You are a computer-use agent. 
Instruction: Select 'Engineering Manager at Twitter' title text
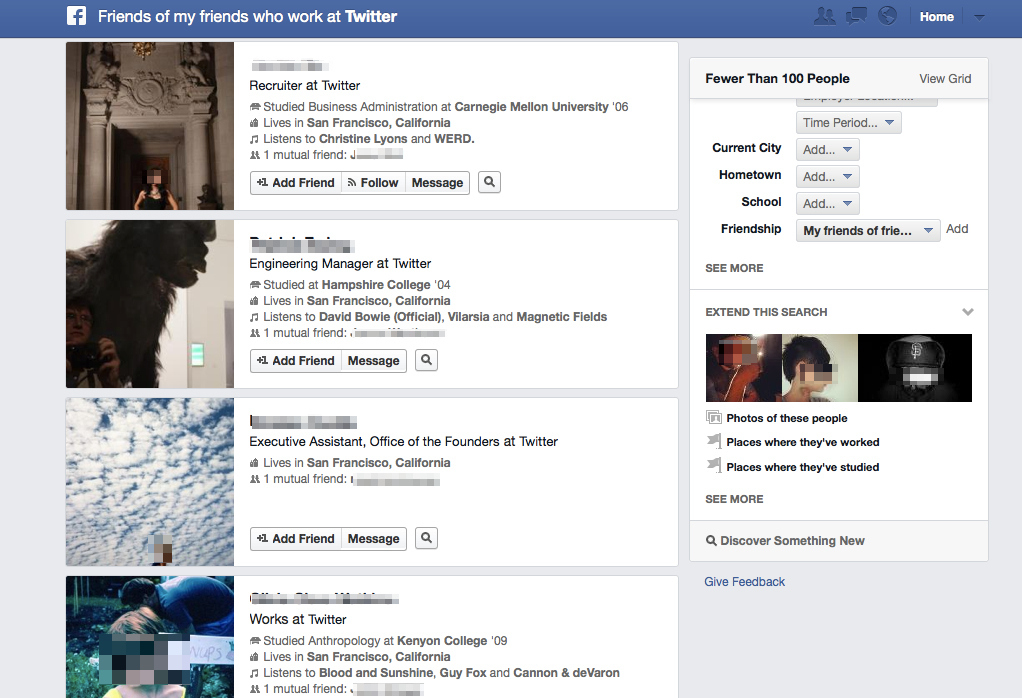click(340, 263)
